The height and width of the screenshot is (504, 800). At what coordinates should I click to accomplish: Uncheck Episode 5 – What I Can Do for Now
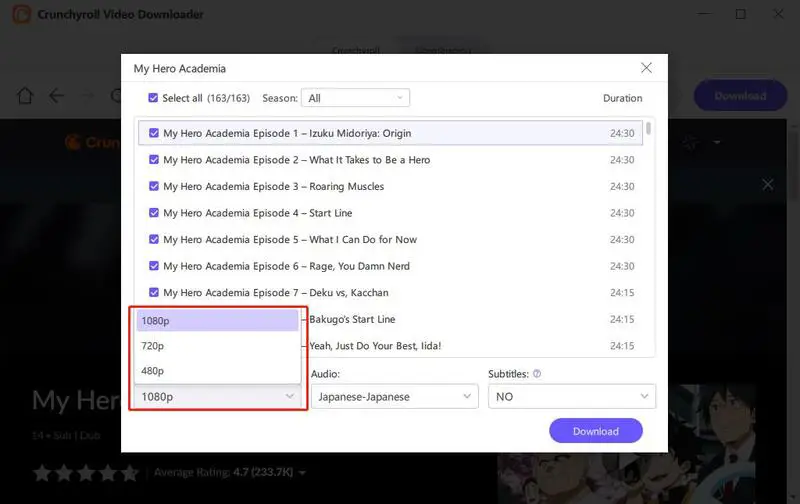coord(154,239)
